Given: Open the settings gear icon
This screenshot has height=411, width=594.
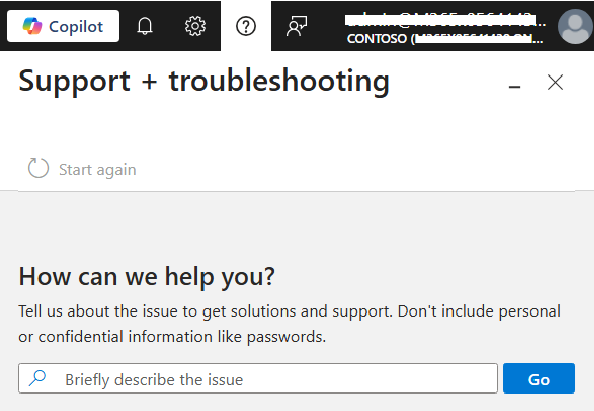Looking at the screenshot, I should [x=195, y=26].
